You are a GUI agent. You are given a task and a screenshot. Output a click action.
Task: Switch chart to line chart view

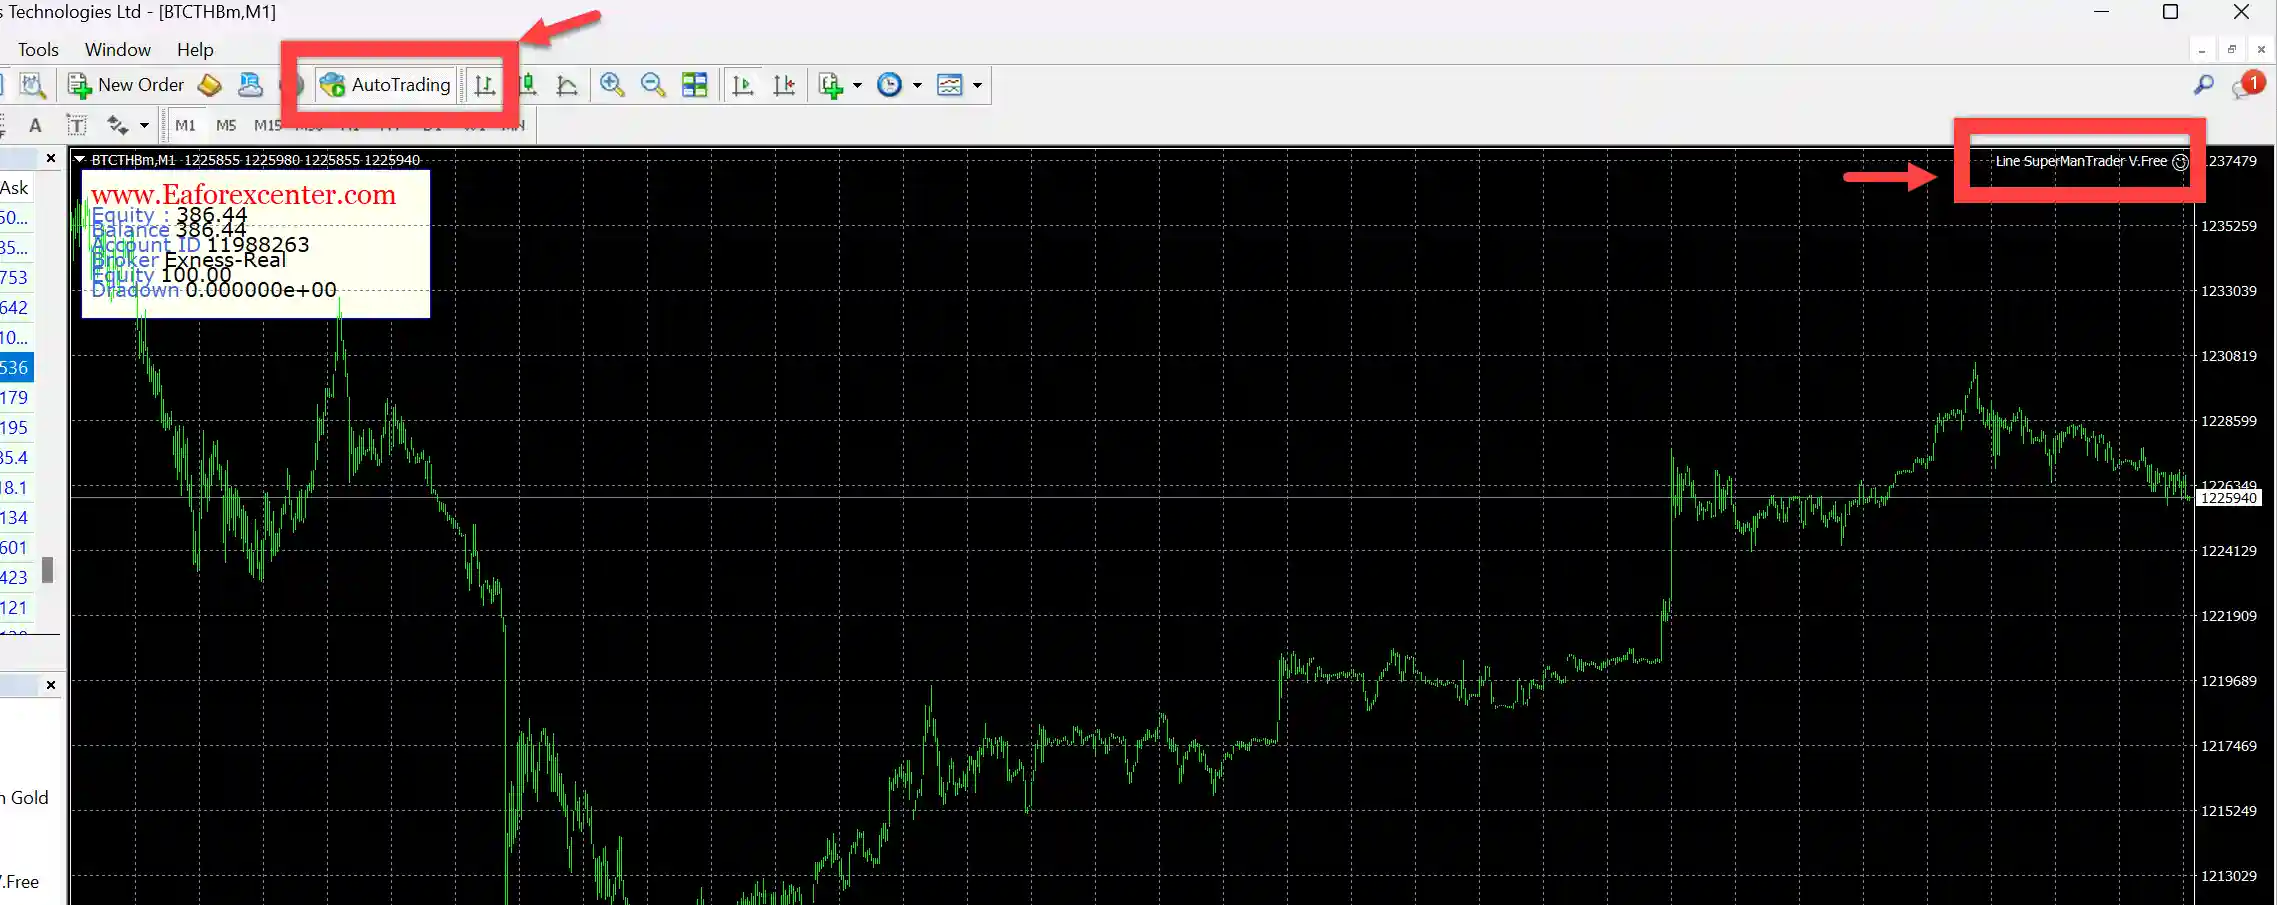567,86
